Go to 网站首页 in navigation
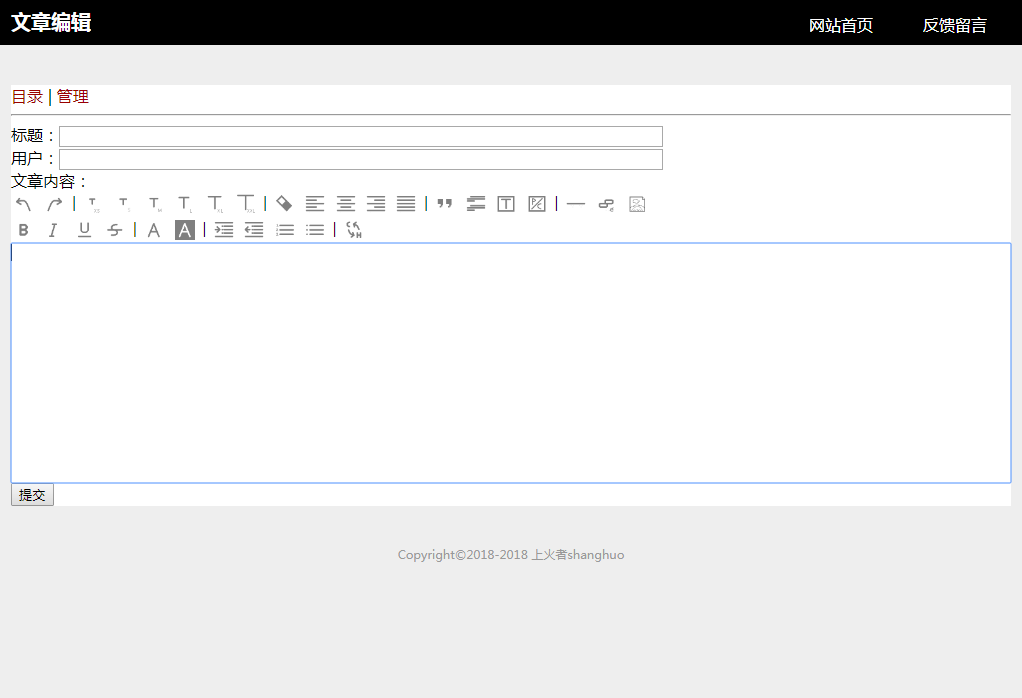The height and width of the screenshot is (698, 1022). pos(840,25)
